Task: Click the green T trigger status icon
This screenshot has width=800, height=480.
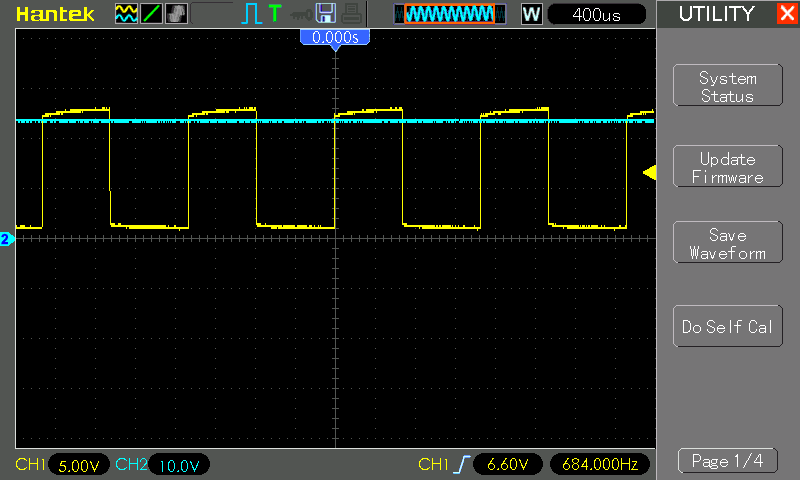Action: click(274, 13)
